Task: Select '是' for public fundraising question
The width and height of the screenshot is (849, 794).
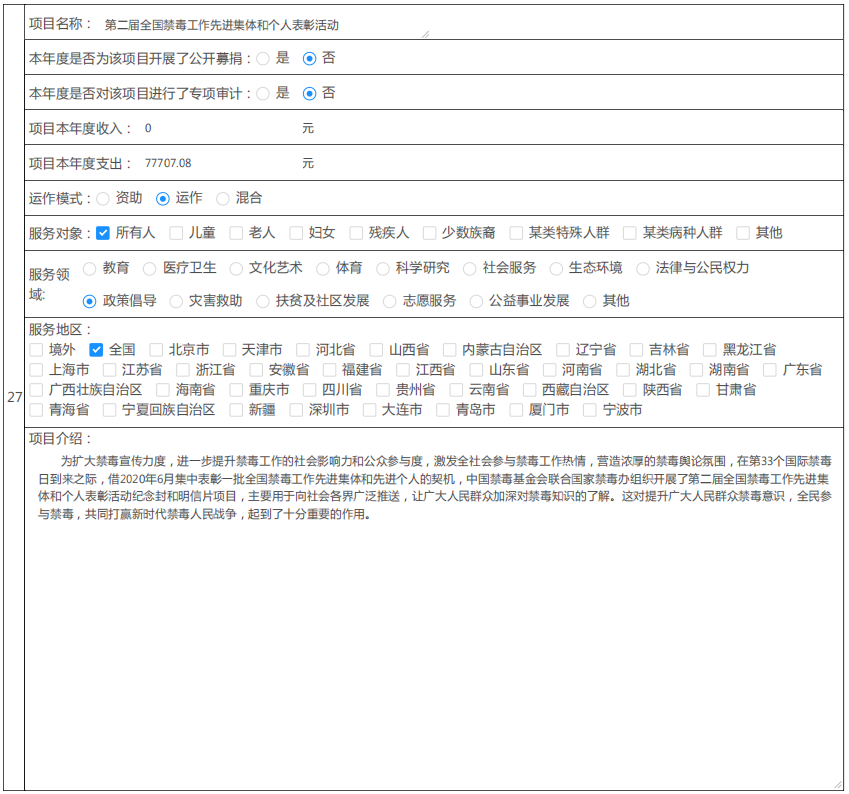Action: pyautogui.click(x=263, y=59)
